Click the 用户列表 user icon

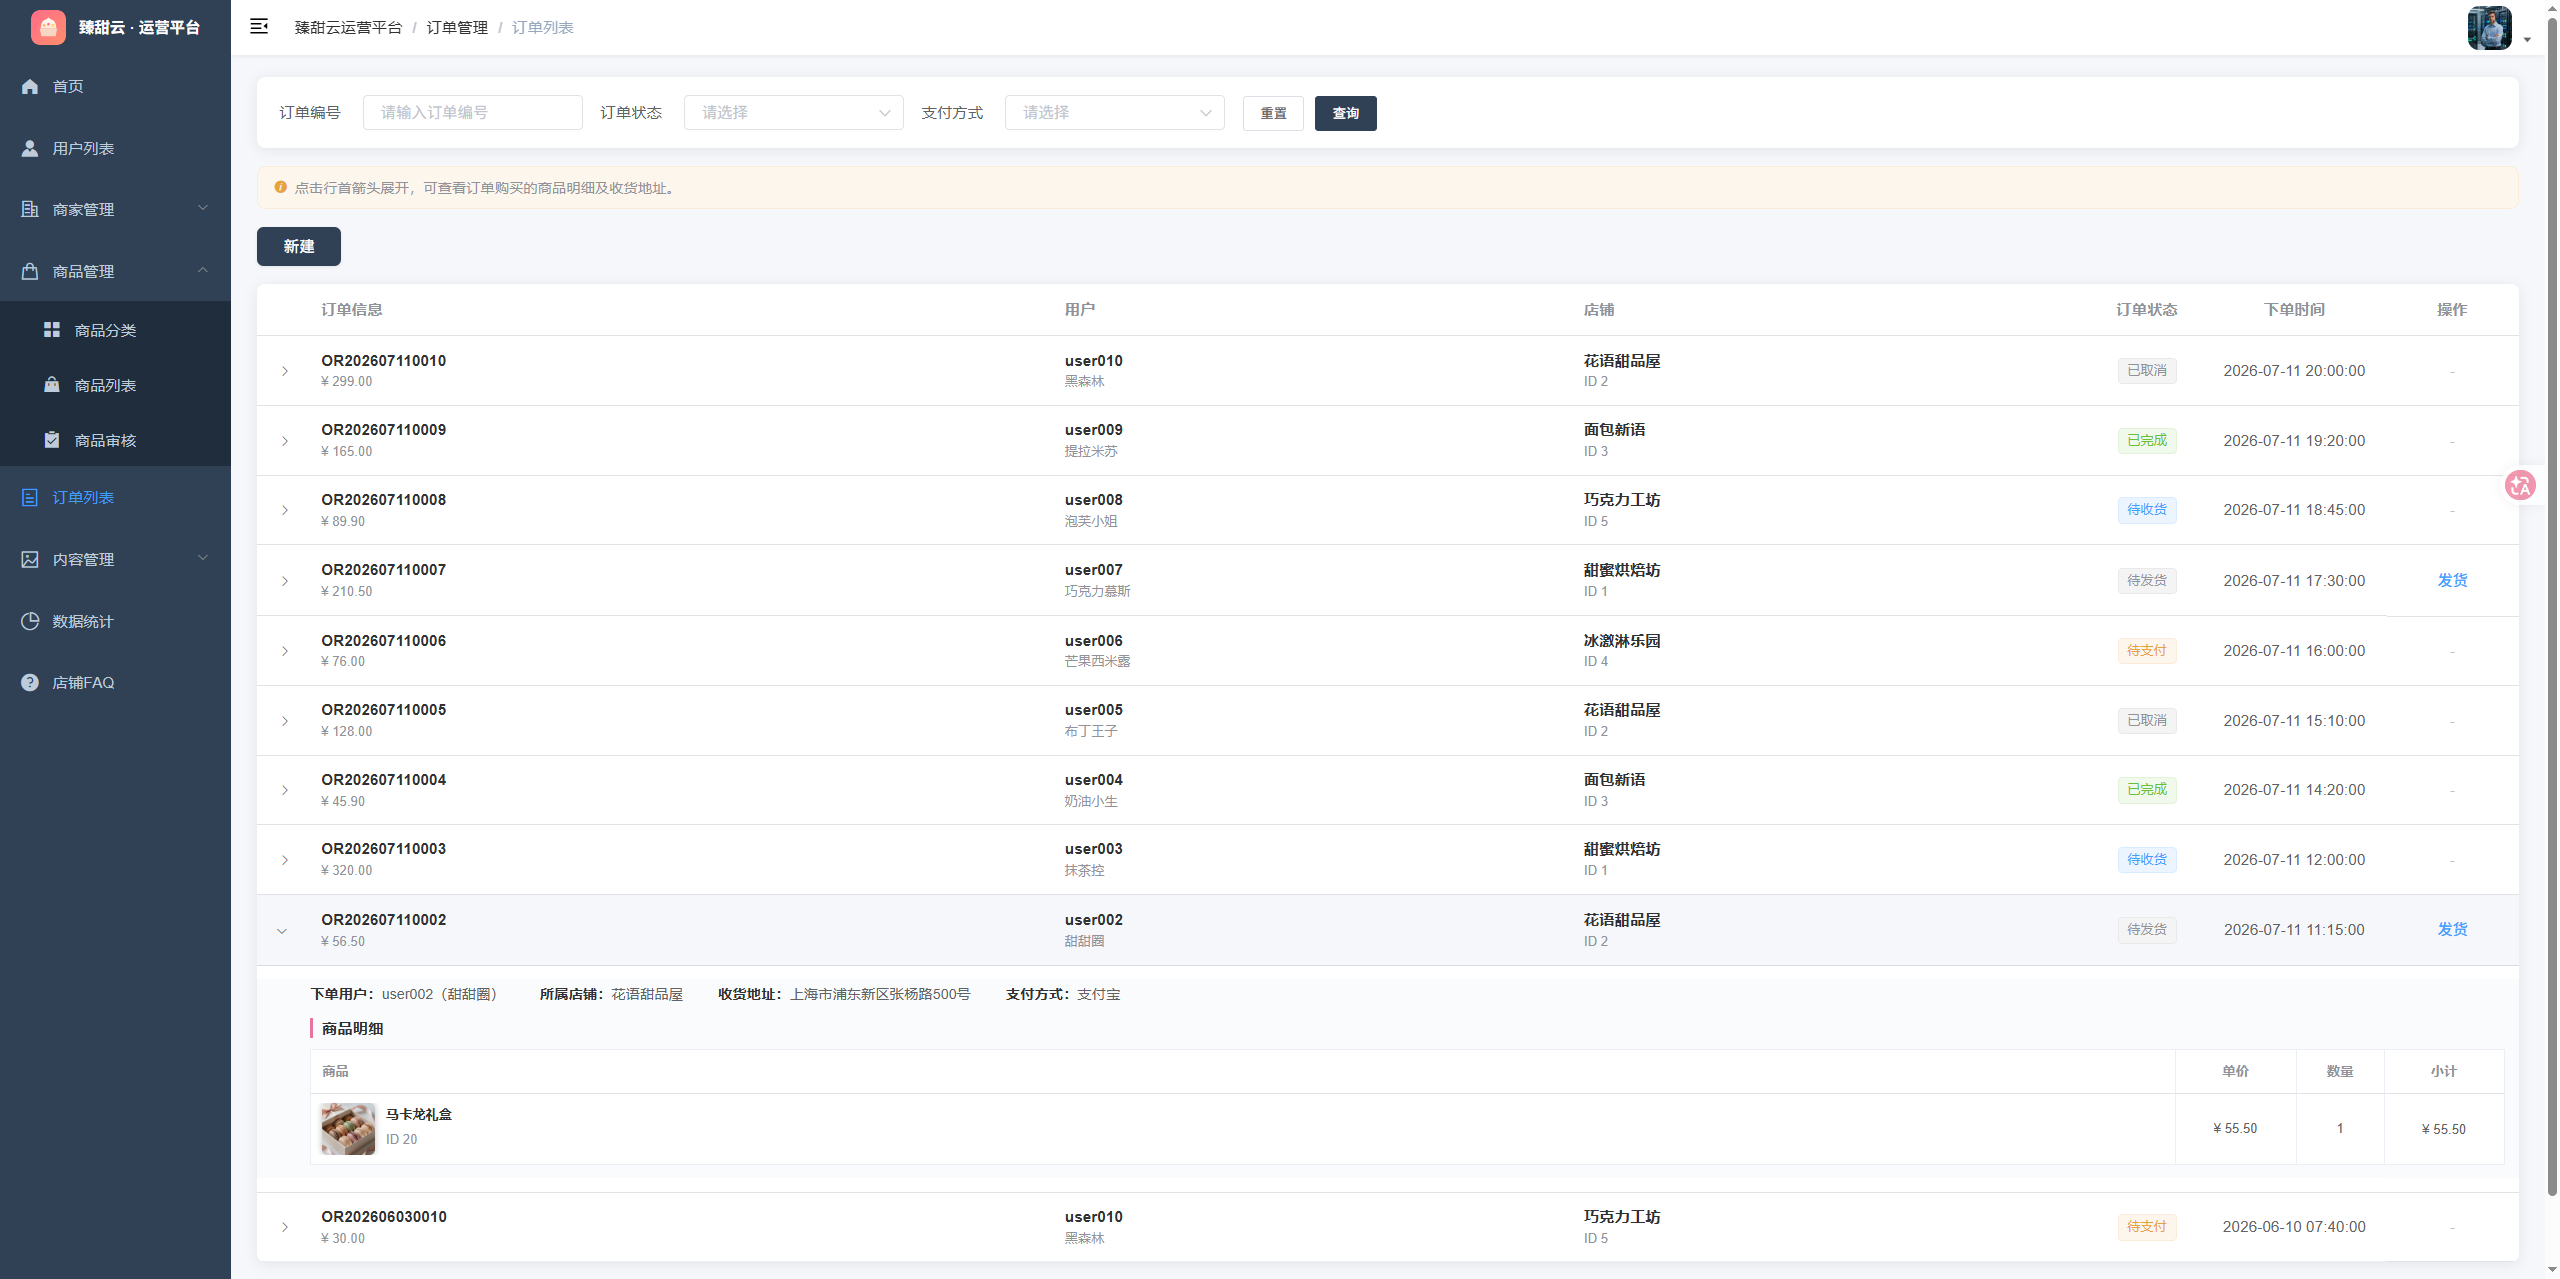click(30, 148)
